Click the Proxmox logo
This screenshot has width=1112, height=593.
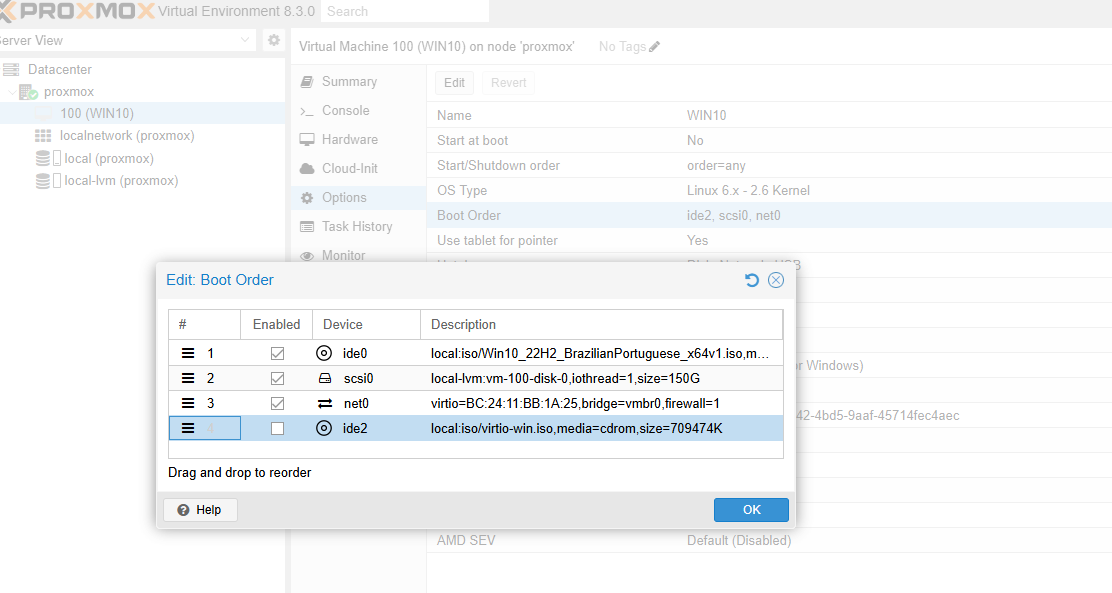(77, 11)
